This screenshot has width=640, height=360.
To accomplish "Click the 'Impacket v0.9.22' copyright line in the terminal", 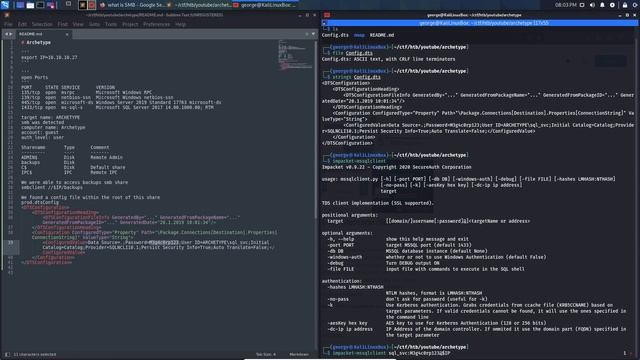I will pyautogui.click(x=396, y=167).
